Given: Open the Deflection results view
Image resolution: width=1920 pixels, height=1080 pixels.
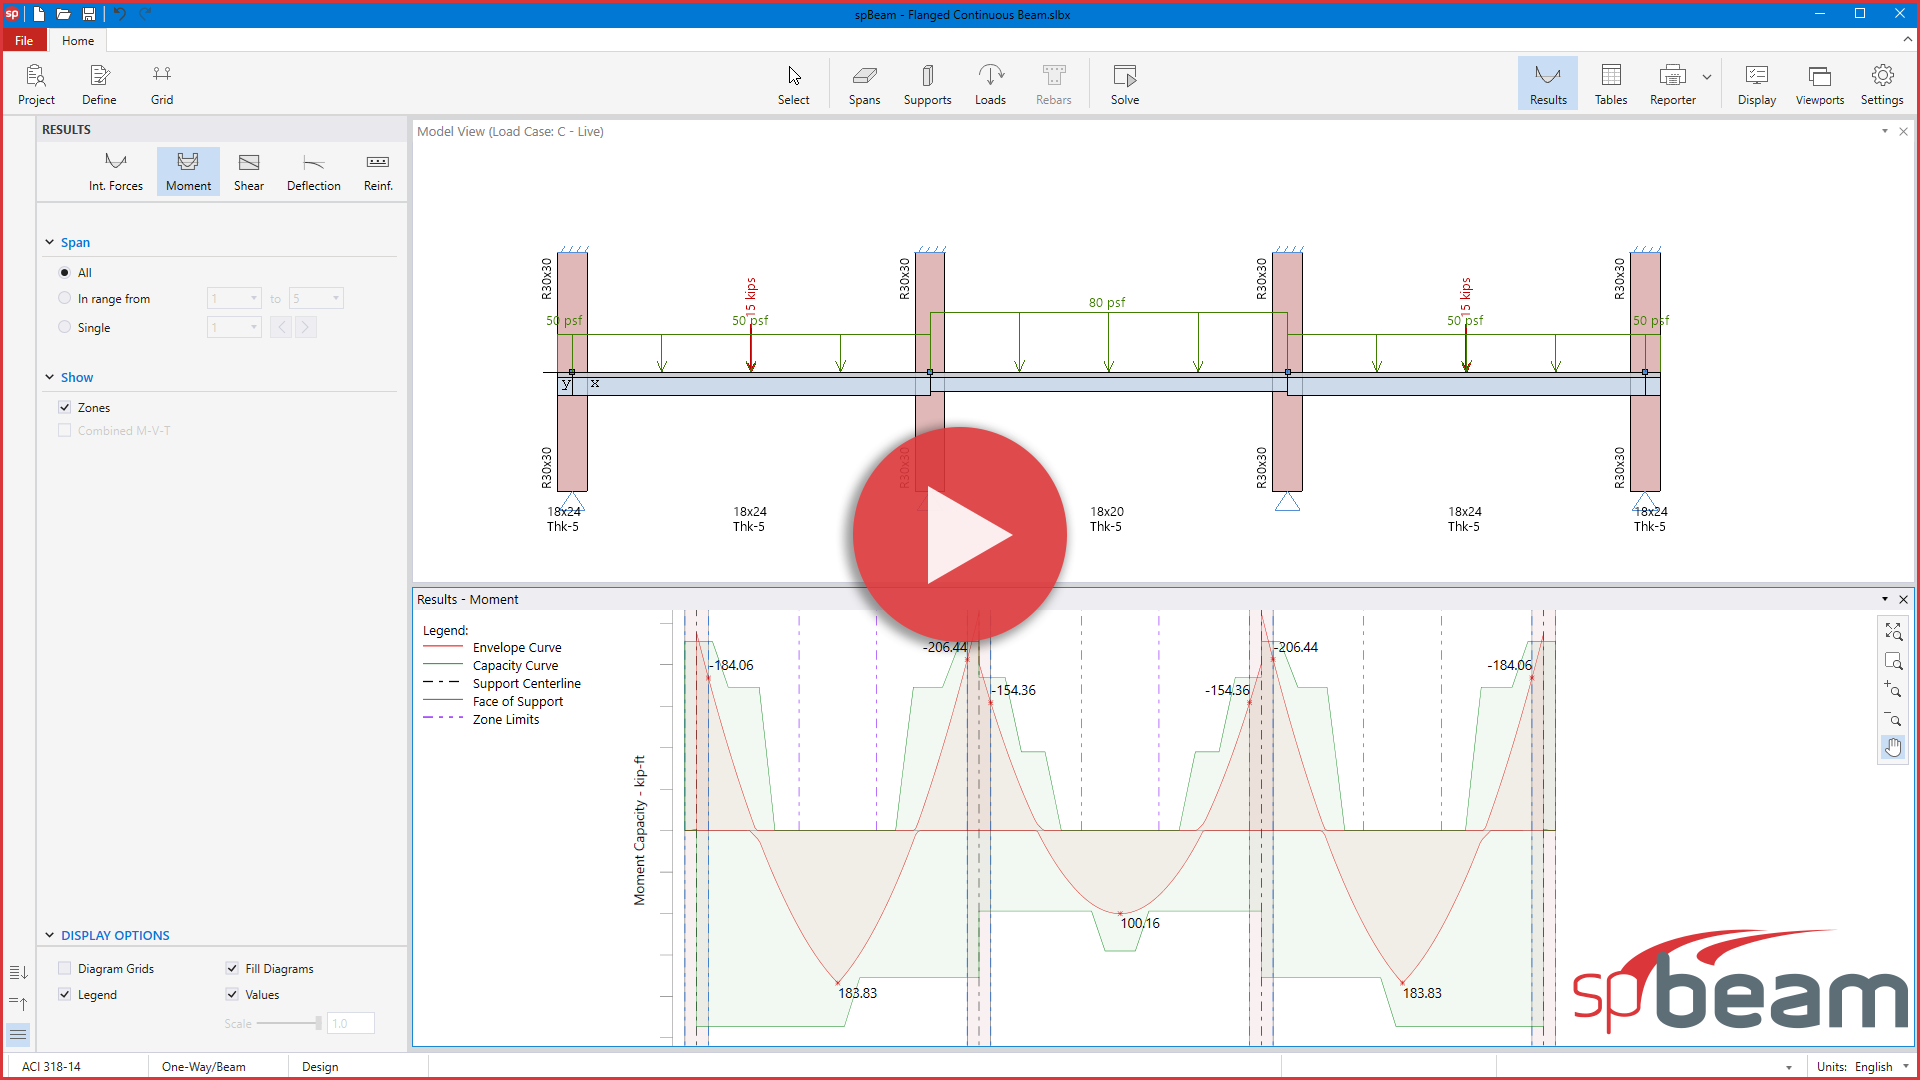Looking at the screenshot, I should tap(313, 171).
